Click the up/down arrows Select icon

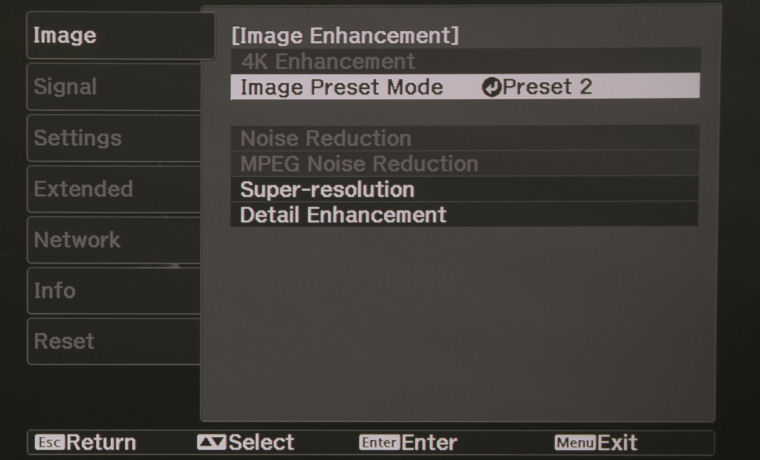211,442
